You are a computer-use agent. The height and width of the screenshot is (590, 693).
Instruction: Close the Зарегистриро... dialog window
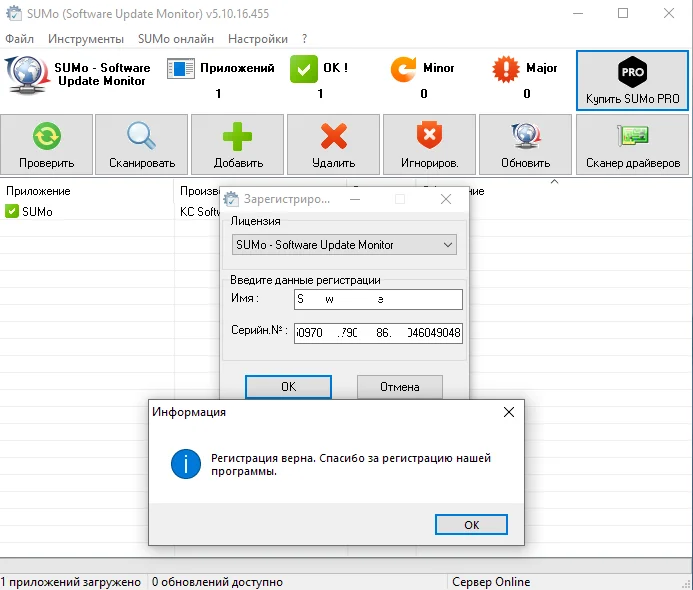click(446, 199)
